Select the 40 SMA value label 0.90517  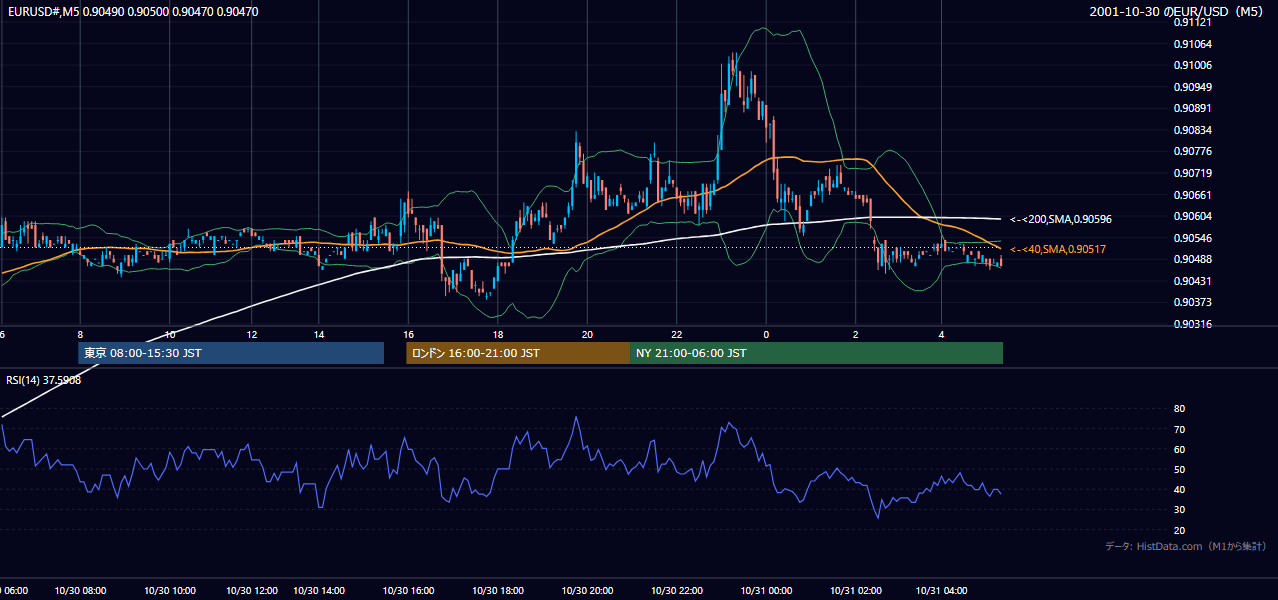1057,249
